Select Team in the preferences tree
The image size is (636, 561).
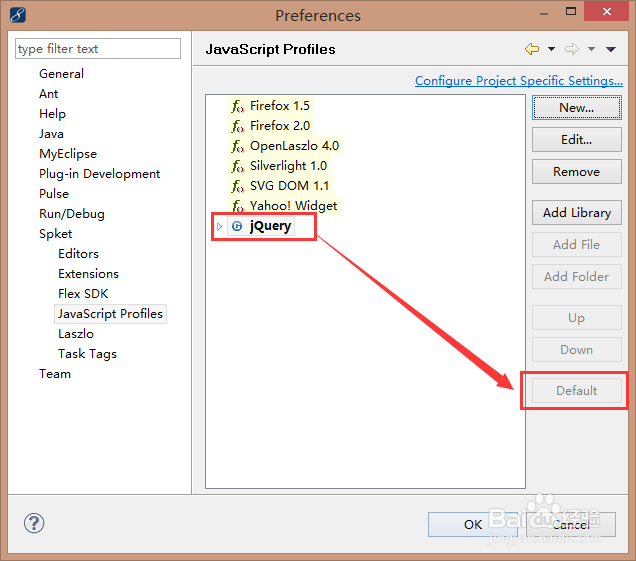click(55, 374)
